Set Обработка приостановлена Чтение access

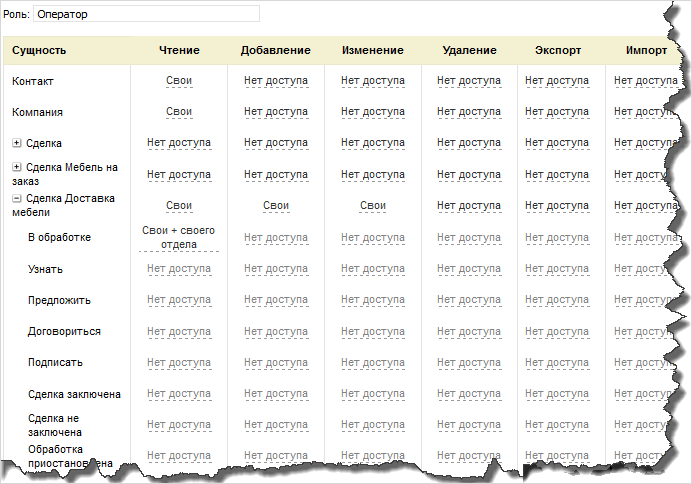click(x=179, y=456)
